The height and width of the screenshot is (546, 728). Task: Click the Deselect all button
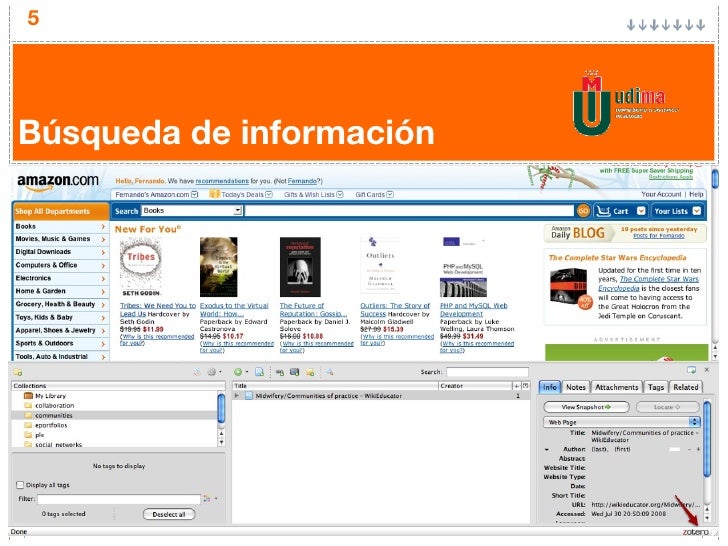[169, 514]
